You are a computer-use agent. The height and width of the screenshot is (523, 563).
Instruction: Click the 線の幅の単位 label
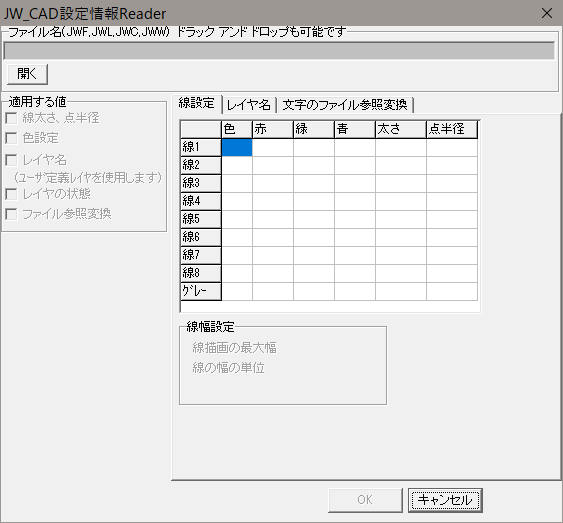pos(228,368)
